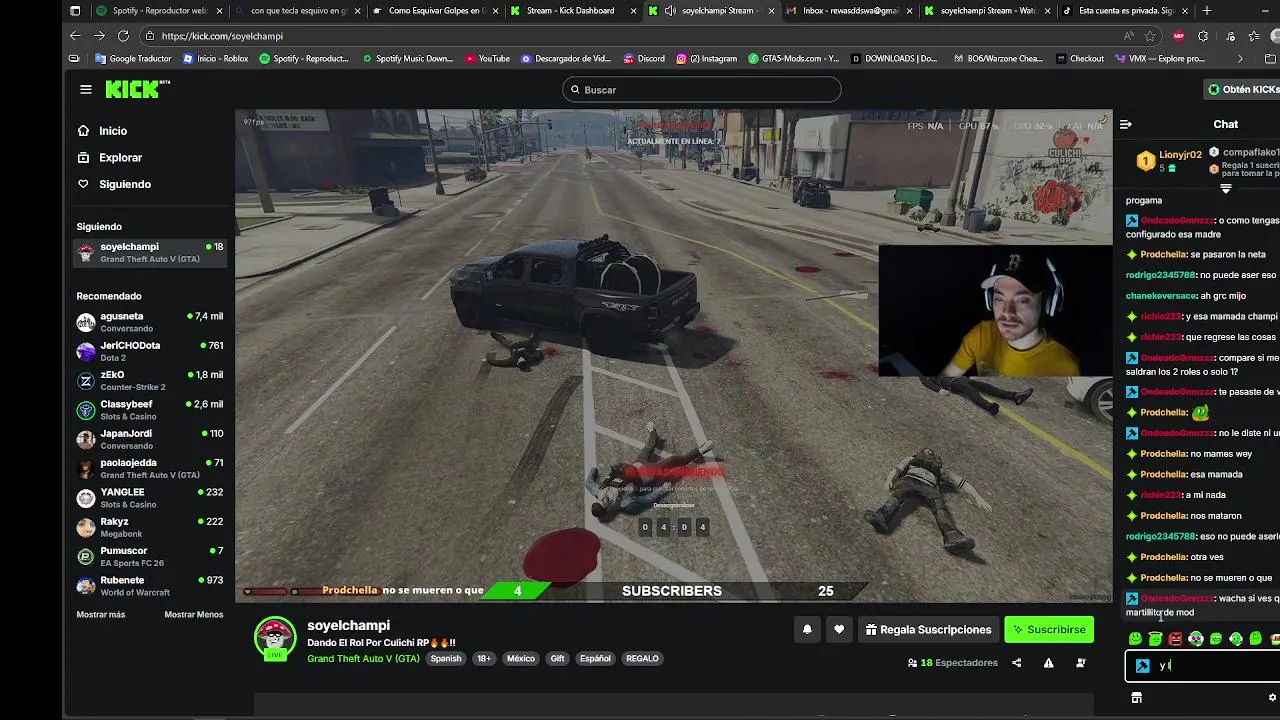Open the soyelchampi channel name link
The height and width of the screenshot is (720, 1280).
[x=348, y=625]
